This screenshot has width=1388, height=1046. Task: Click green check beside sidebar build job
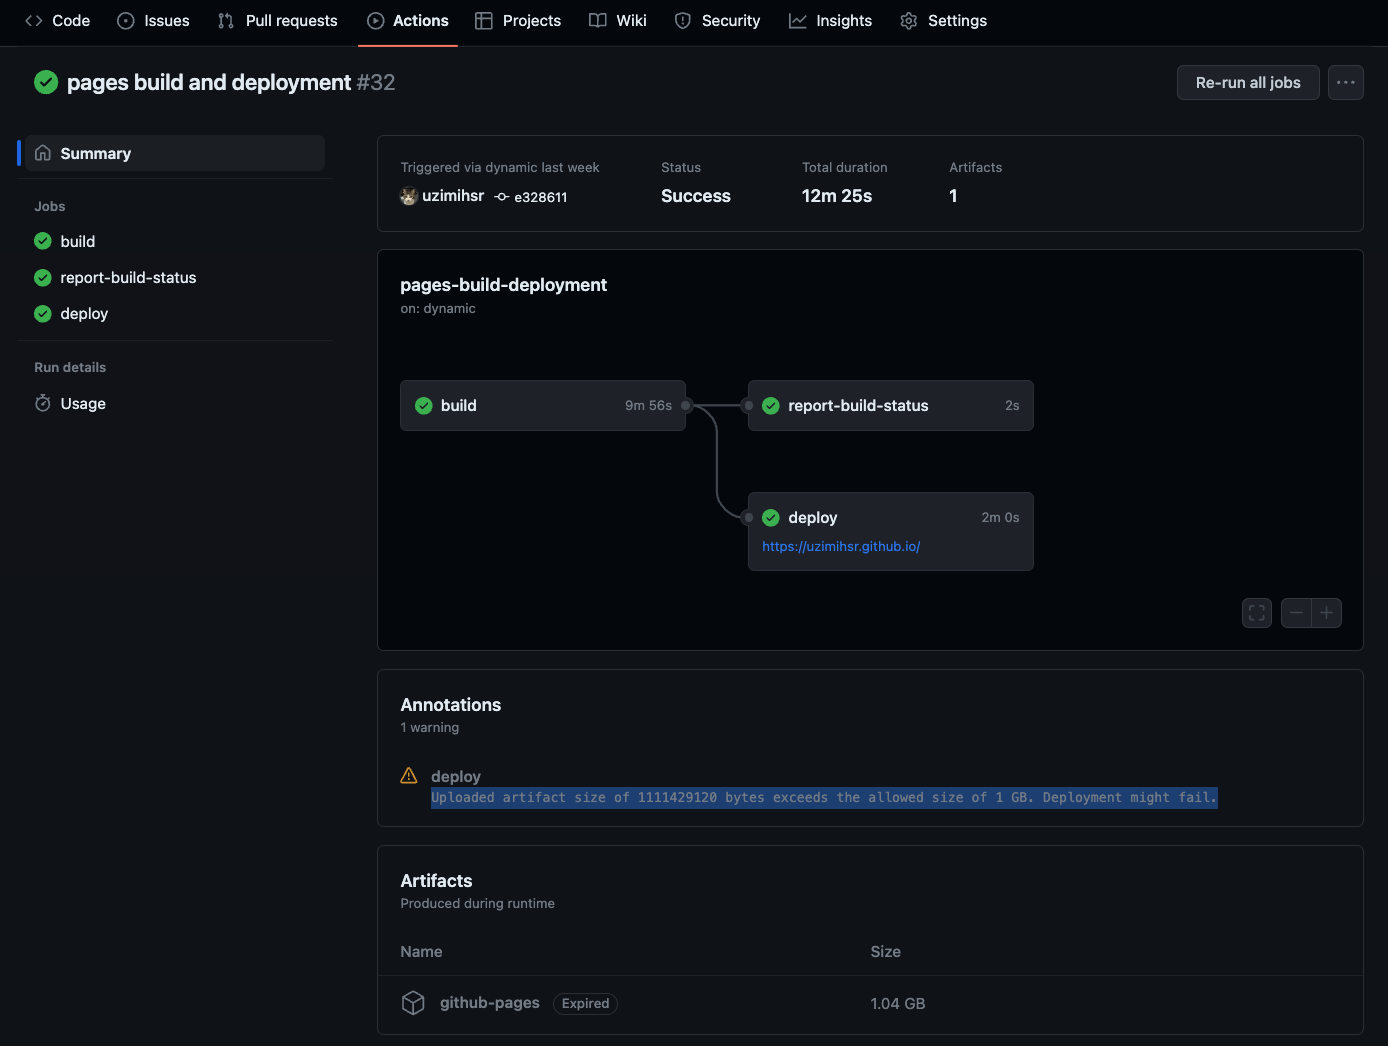[43, 241]
